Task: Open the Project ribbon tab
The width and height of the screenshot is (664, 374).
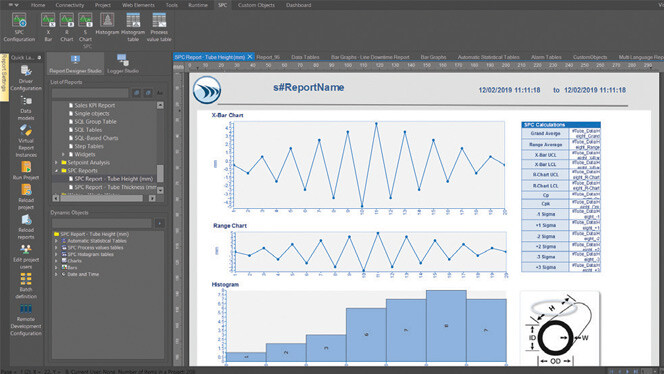Action: 102,5
